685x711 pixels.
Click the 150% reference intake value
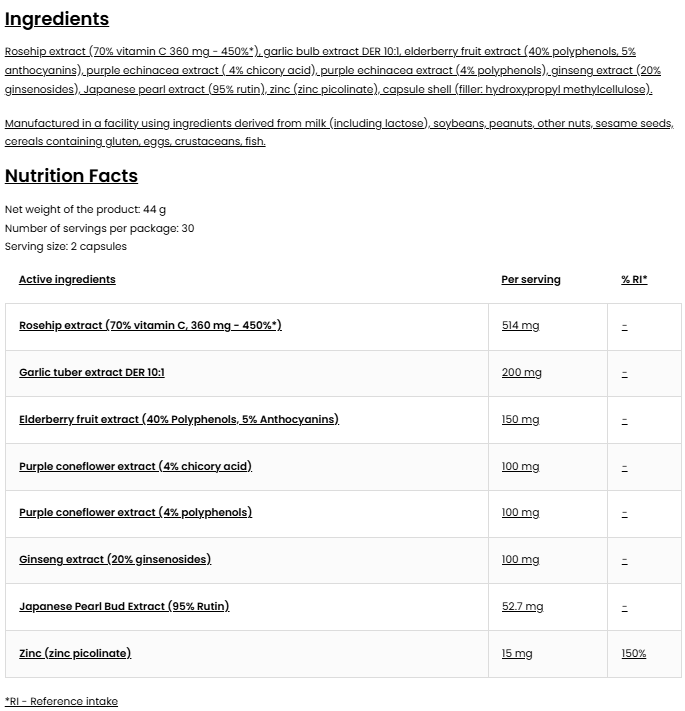pyautogui.click(x=633, y=654)
